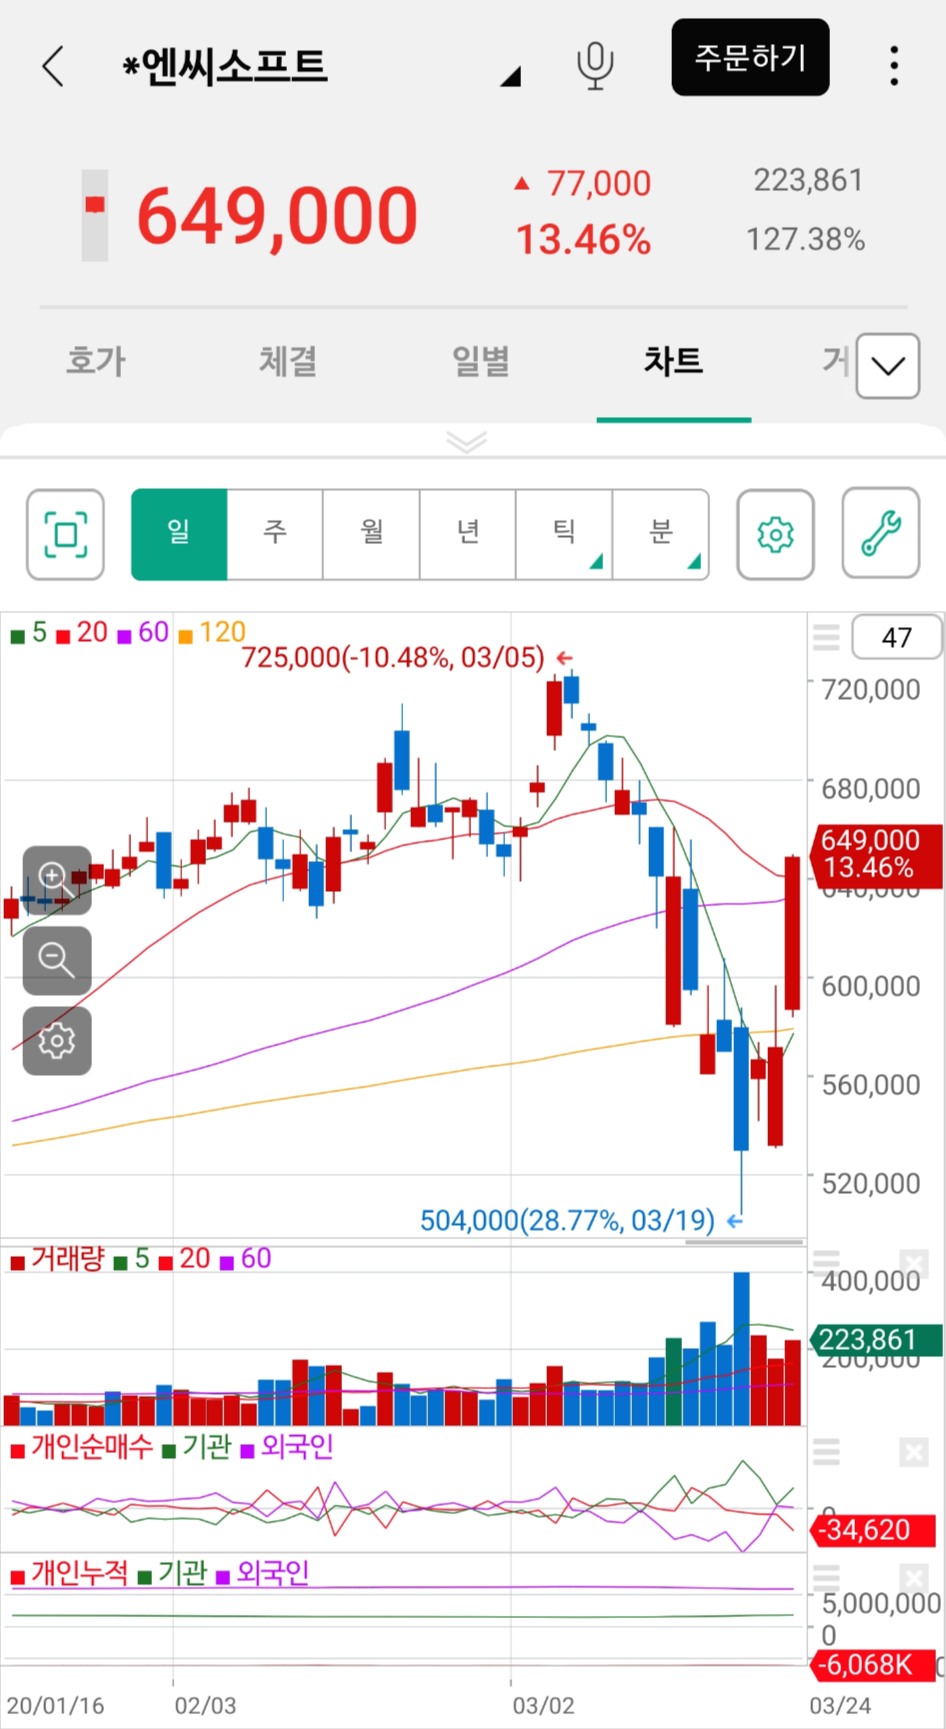Select the 월 monthly period

(371, 535)
